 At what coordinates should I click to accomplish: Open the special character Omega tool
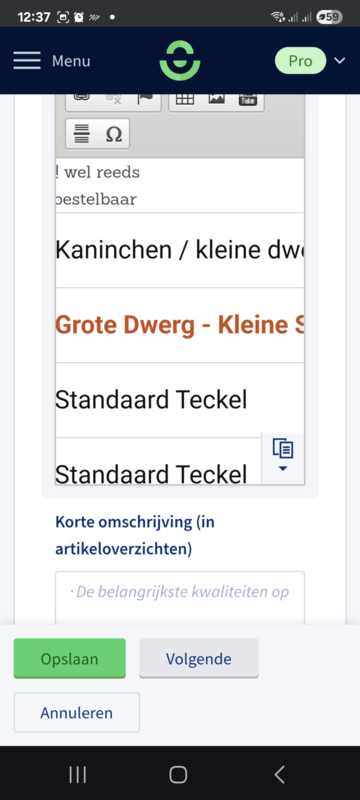[114, 134]
